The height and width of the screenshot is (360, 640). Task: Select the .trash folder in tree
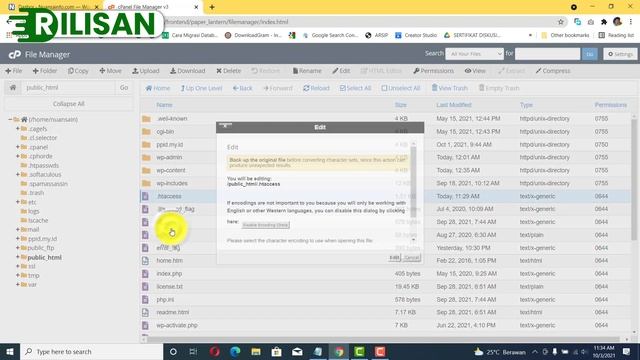point(36,193)
